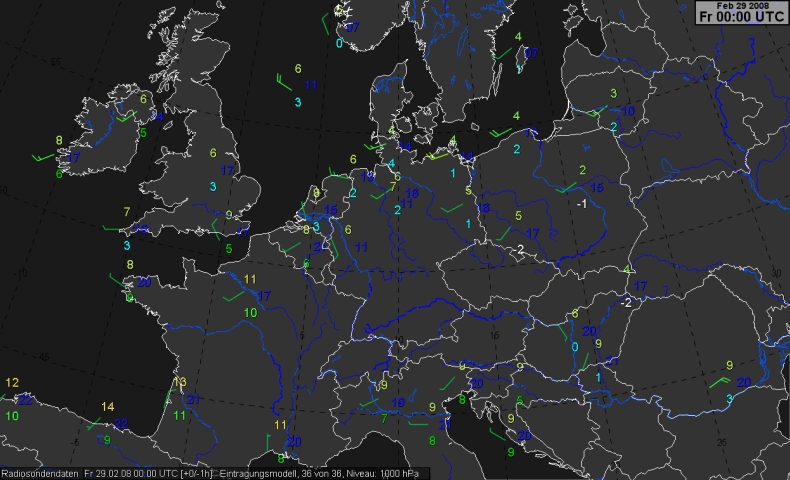Click yellow 12 value at far west edge

(x=12, y=383)
